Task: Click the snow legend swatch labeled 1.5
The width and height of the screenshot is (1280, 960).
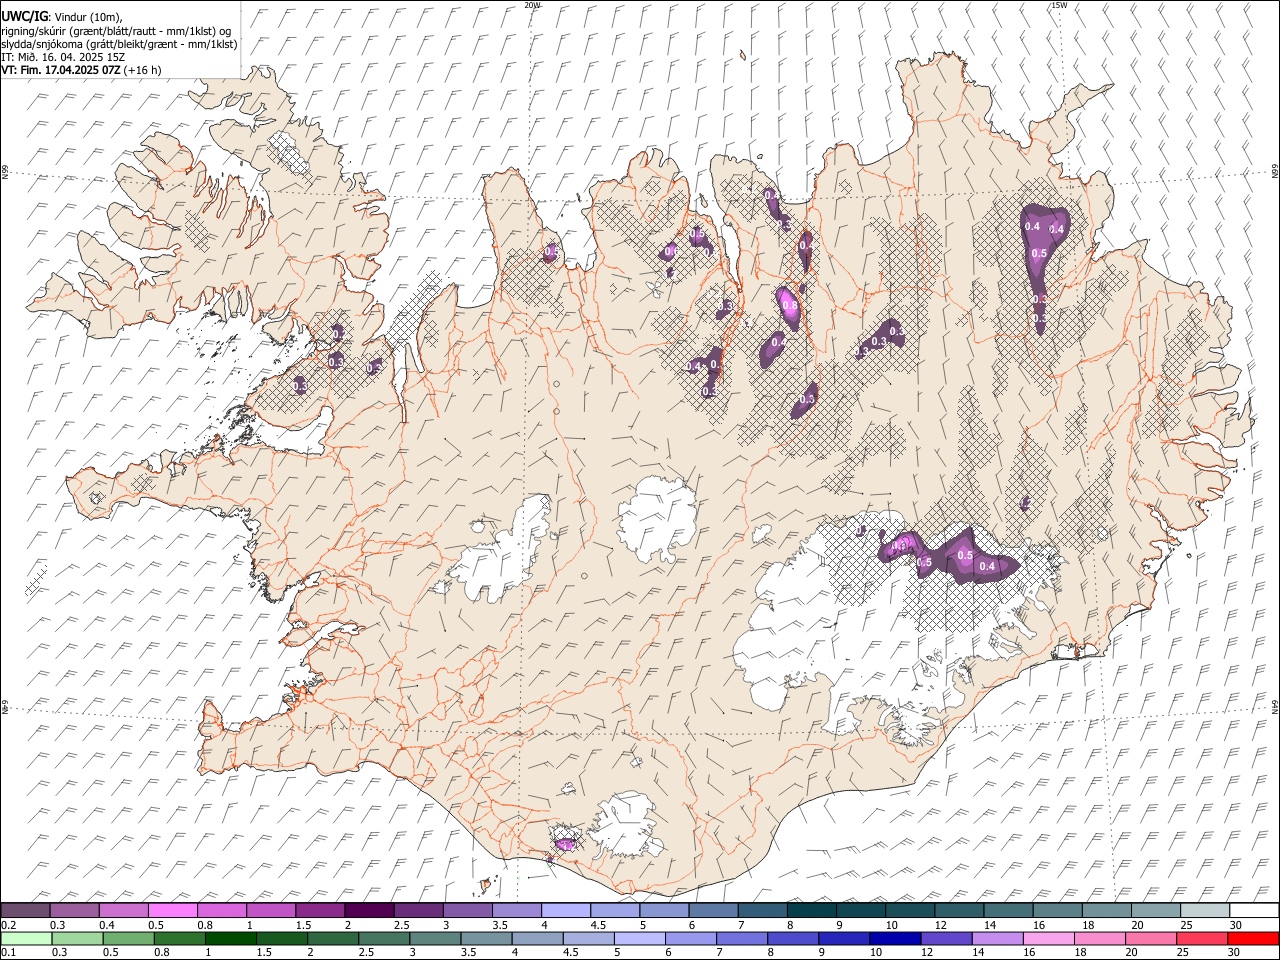Action: click(320, 910)
